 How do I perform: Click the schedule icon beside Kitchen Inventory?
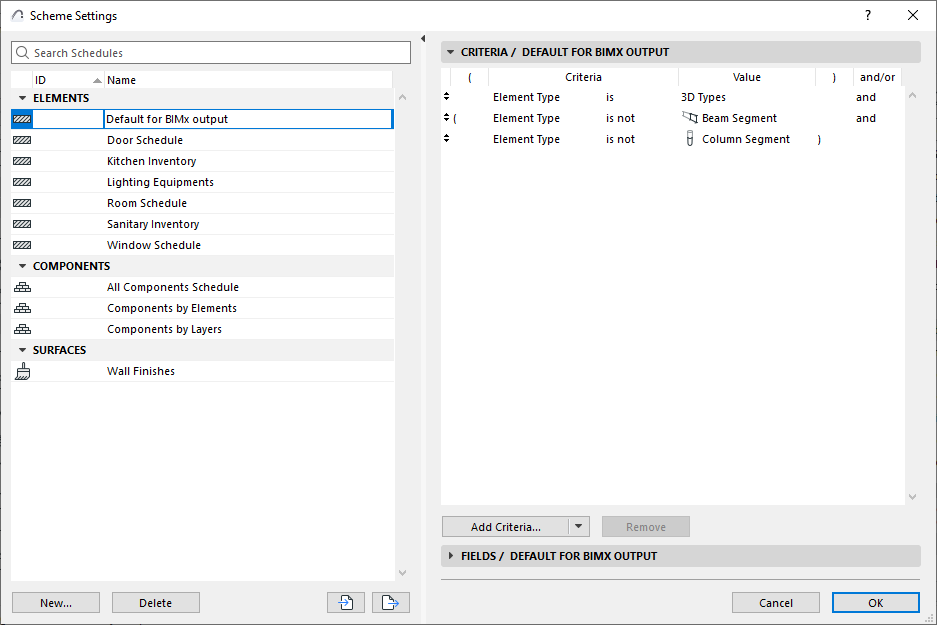22,161
